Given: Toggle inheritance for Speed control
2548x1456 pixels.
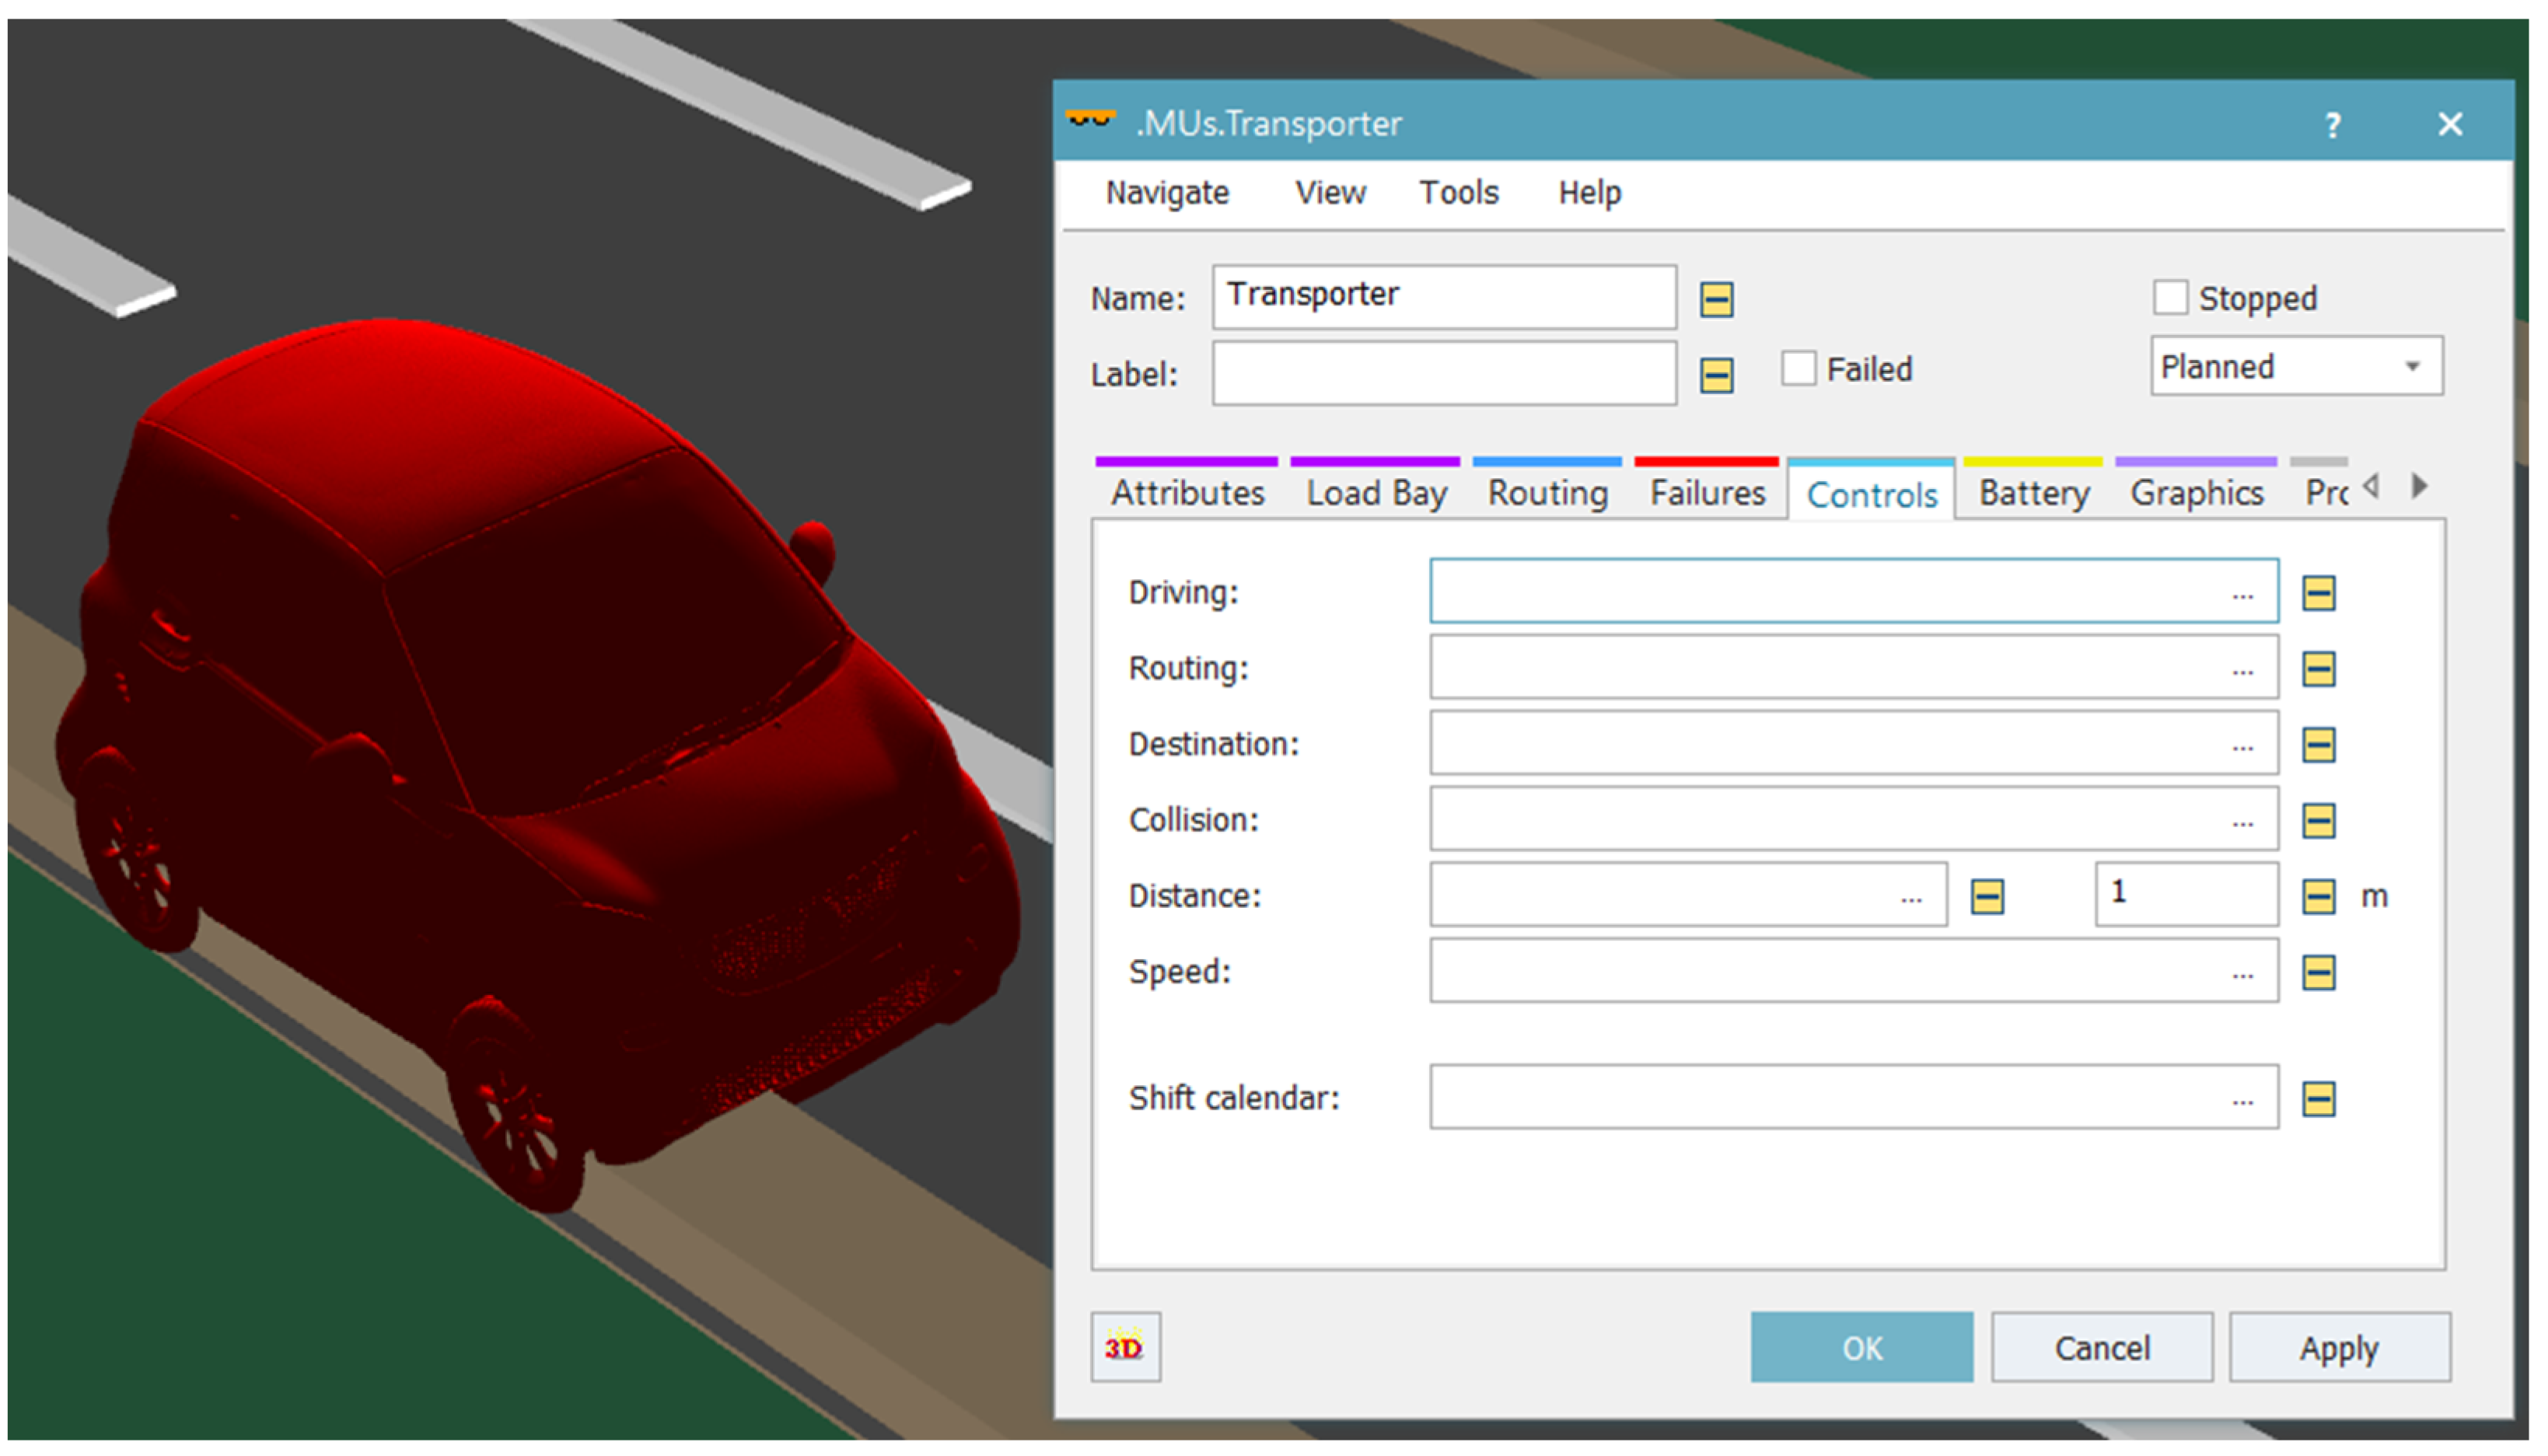Looking at the screenshot, I should (x=2318, y=972).
